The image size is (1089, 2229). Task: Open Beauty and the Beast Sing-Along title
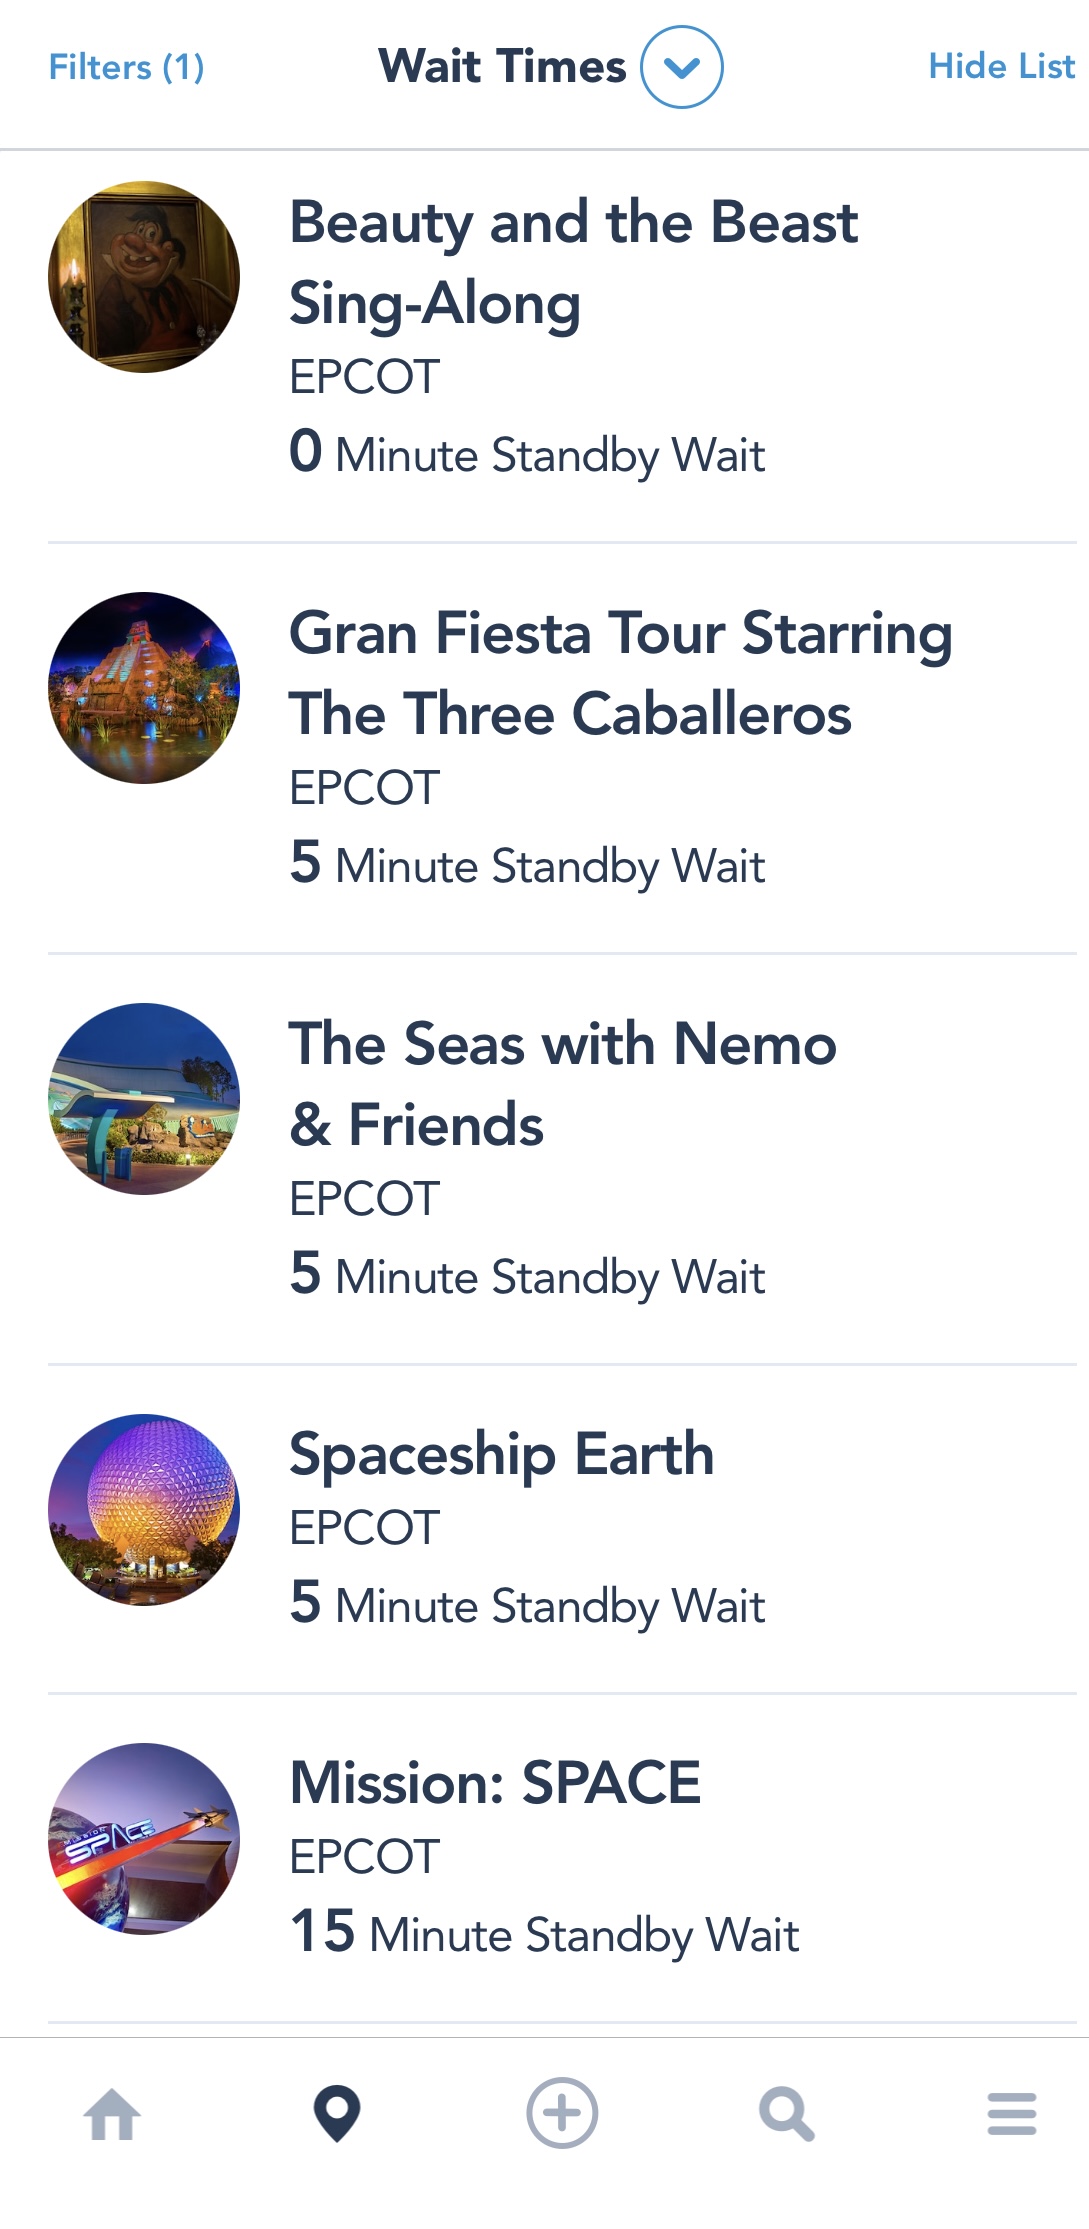click(573, 262)
